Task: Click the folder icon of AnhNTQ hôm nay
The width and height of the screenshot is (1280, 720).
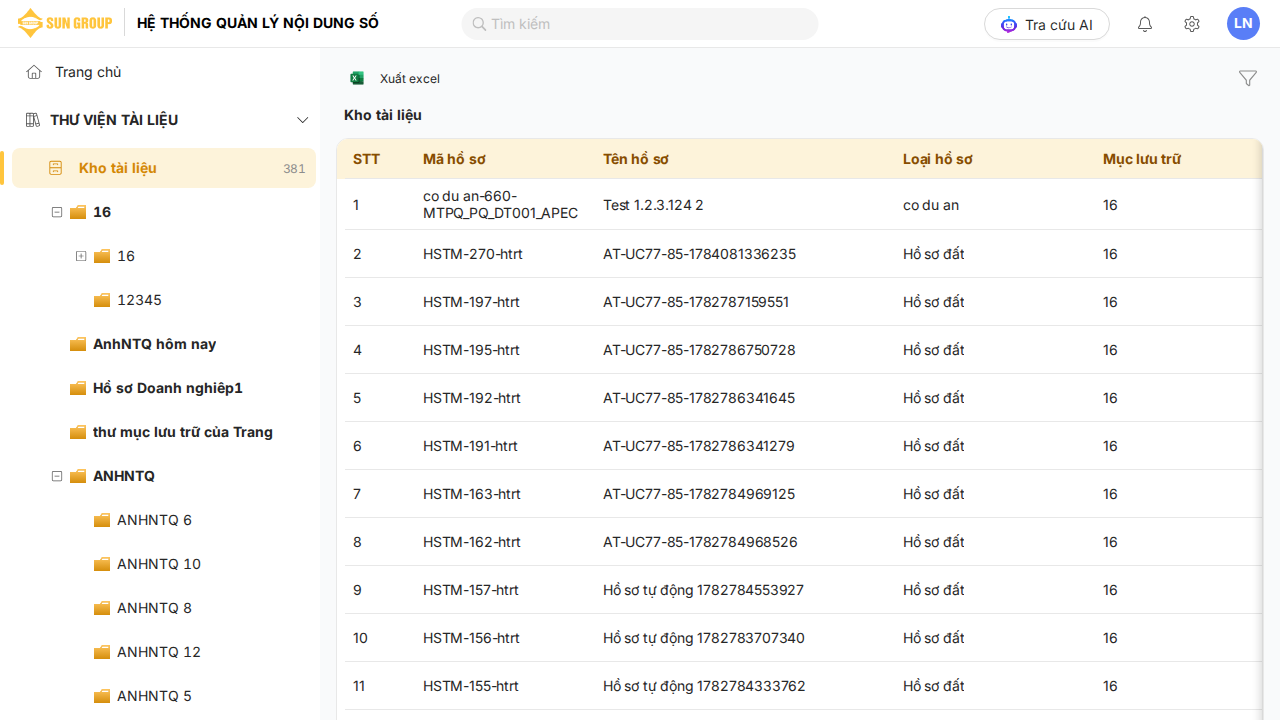Action: pos(78,344)
